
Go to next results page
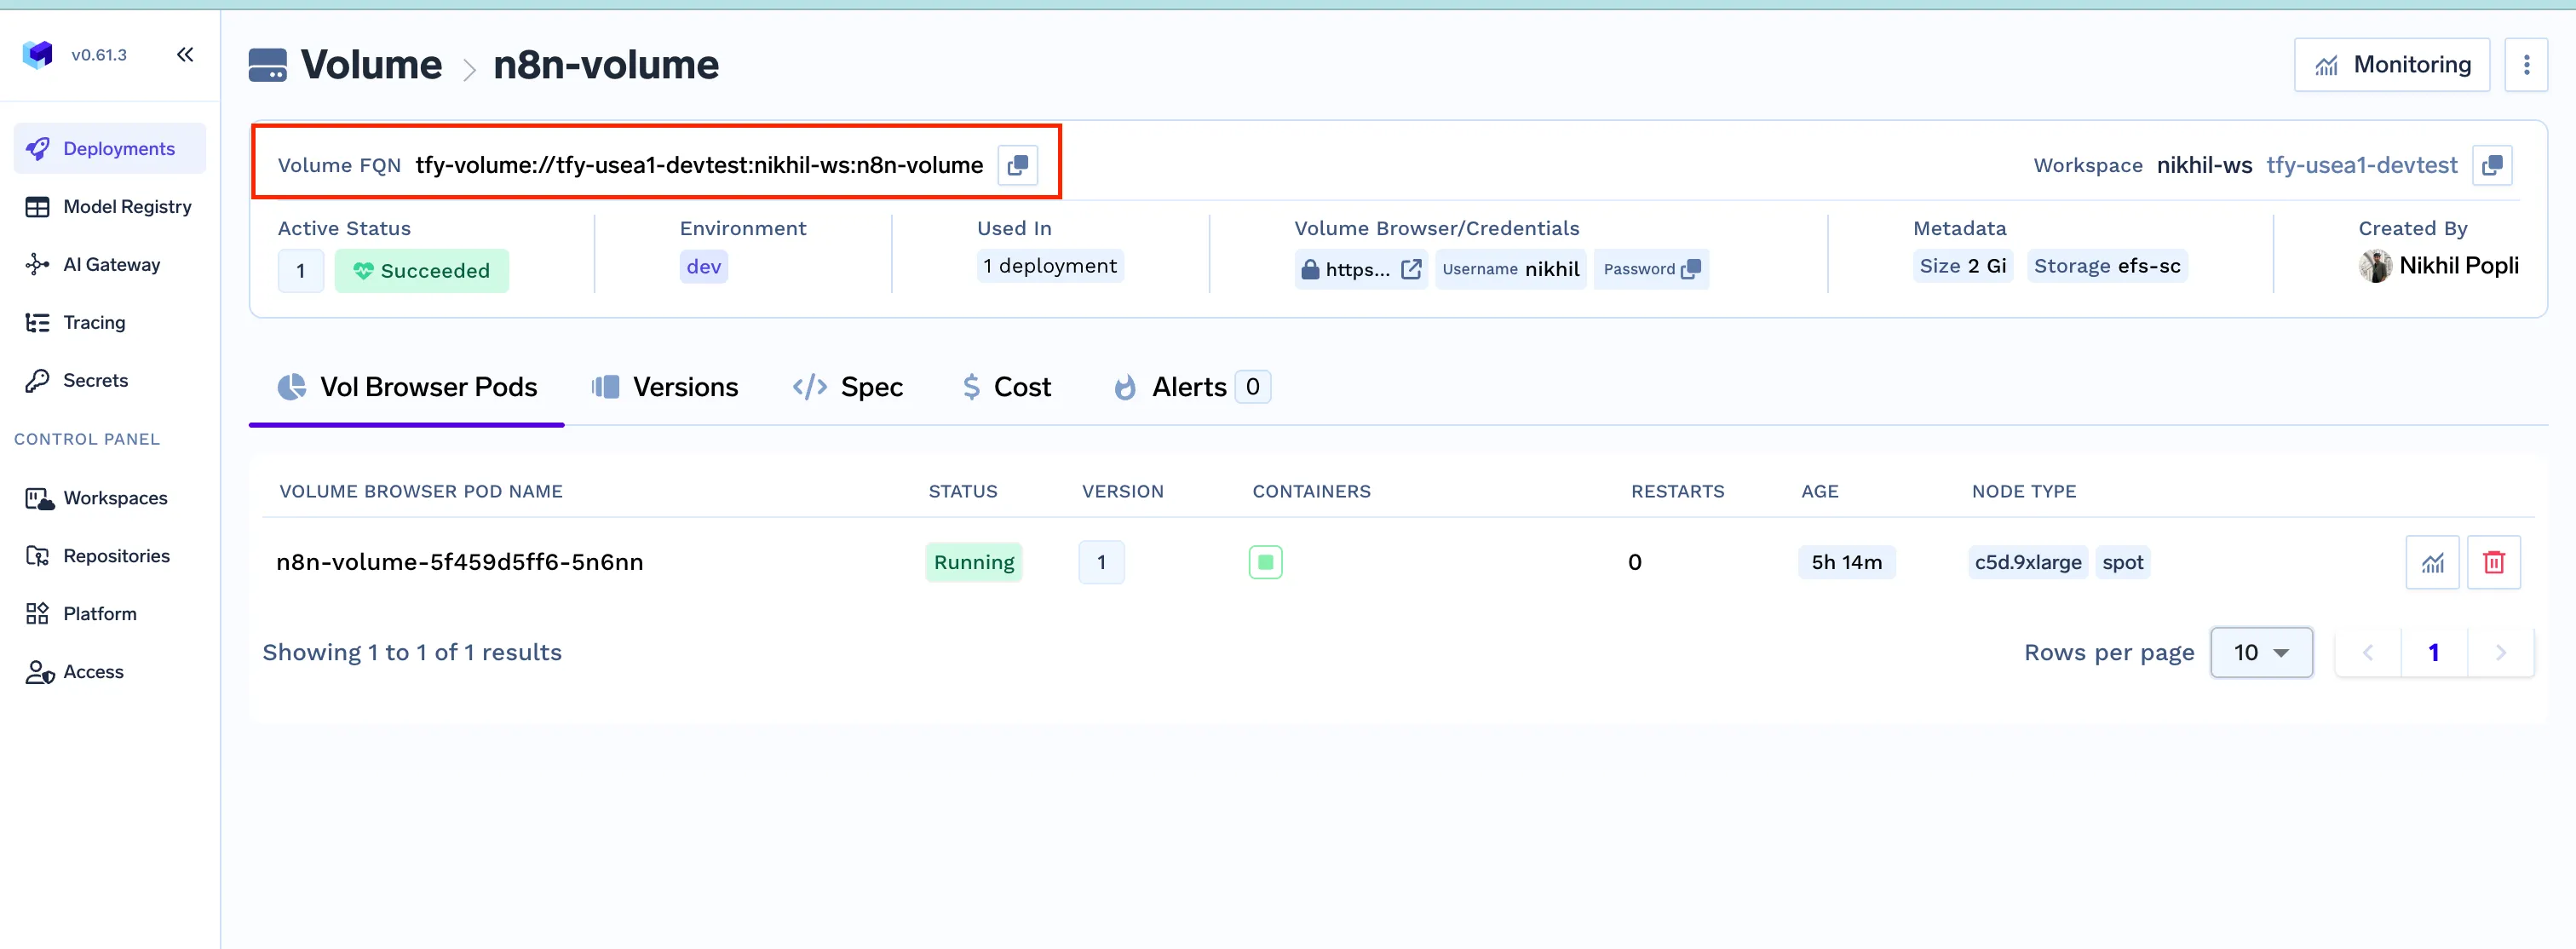click(2500, 652)
